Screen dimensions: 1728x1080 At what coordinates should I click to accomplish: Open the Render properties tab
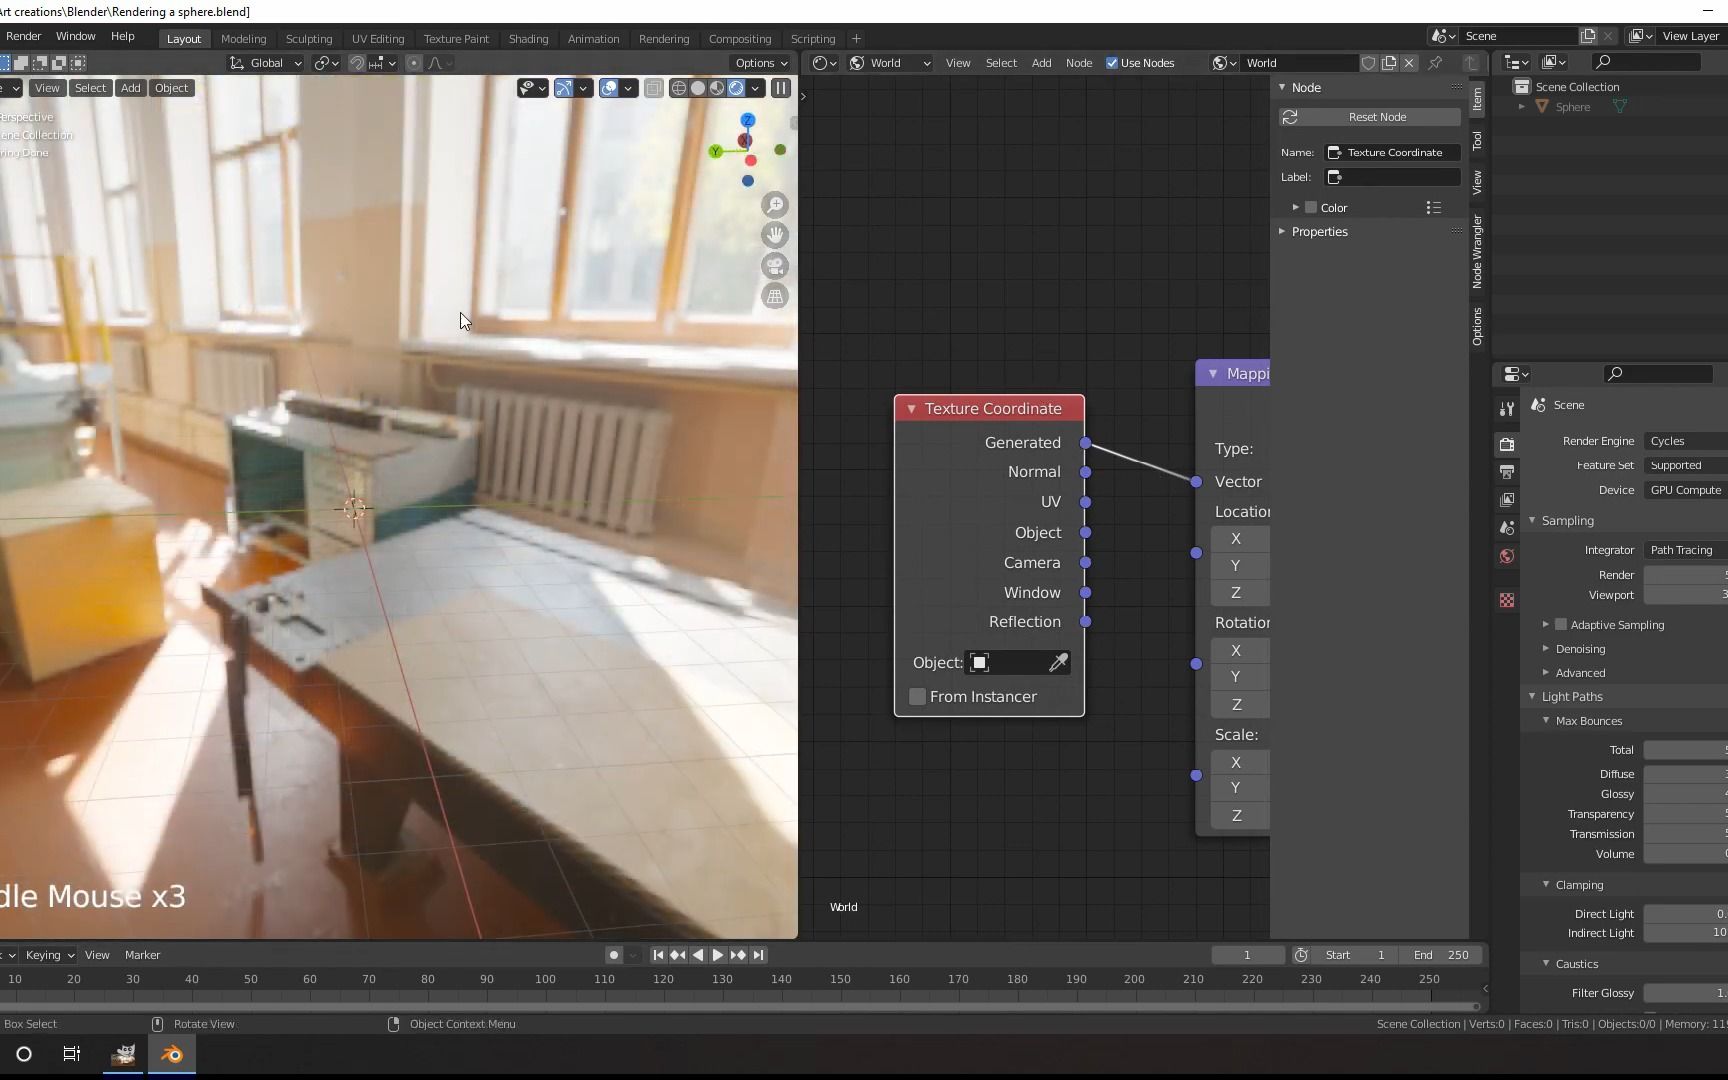(x=1507, y=444)
